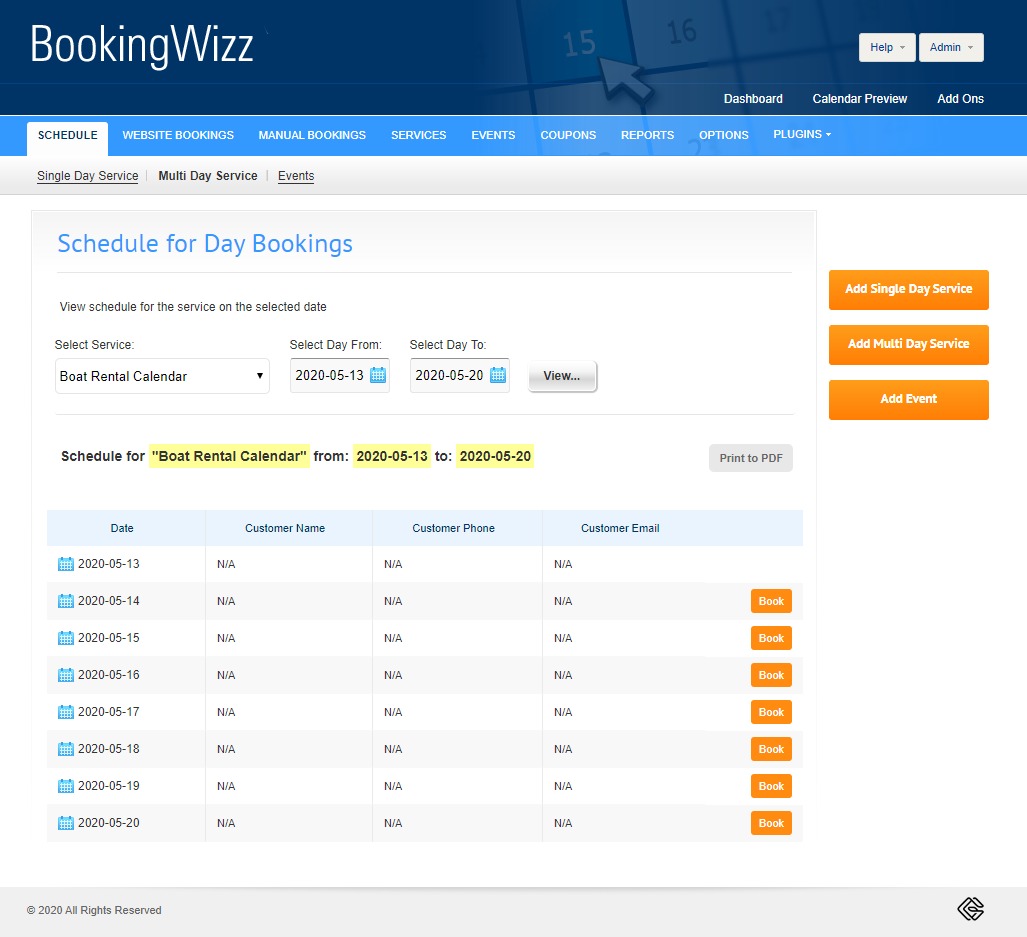Click the calendar icon beside 2020-05-13
This screenshot has height=937, width=1027.
pyautogui.click(x=65, y=563)
